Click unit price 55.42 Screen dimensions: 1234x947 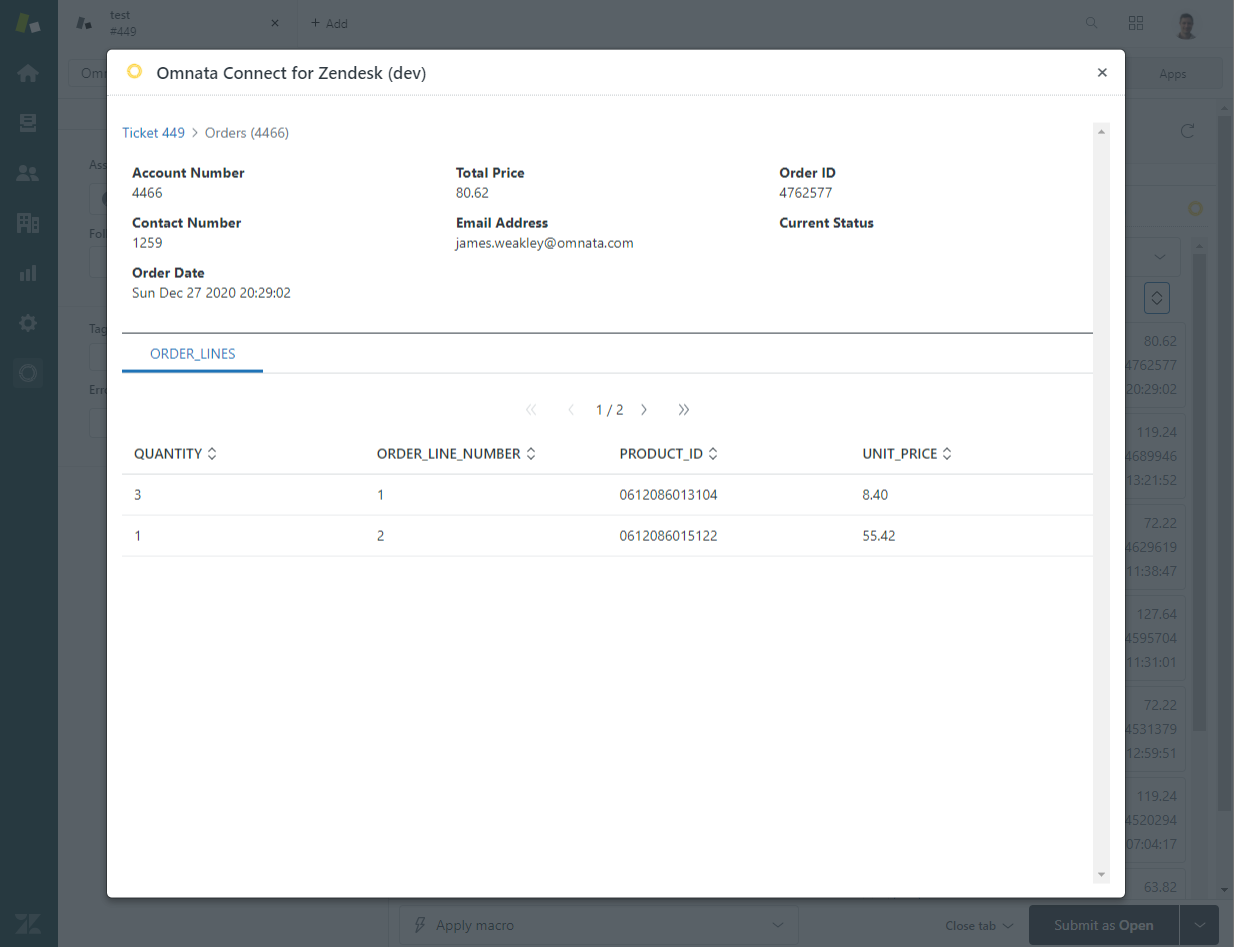pos(879,536)
